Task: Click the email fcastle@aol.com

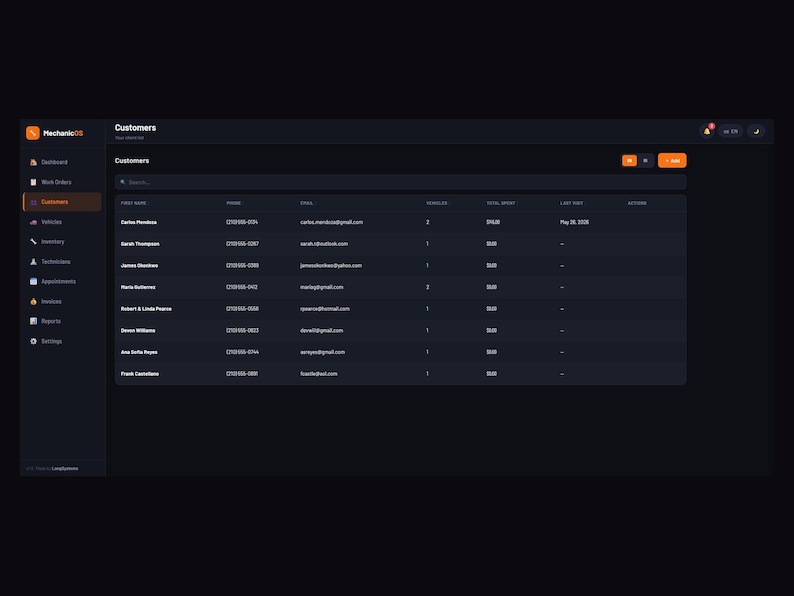Action: (x=319, y=374)
